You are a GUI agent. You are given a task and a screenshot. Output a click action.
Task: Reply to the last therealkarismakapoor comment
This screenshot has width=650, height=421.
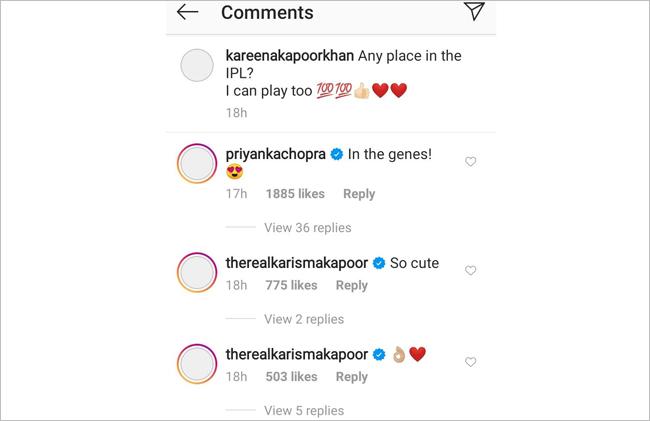coord(352,376)
